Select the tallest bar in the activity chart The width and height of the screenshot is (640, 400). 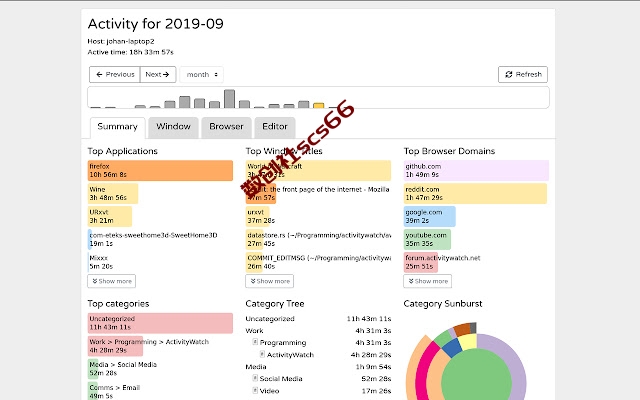point(229,99)
